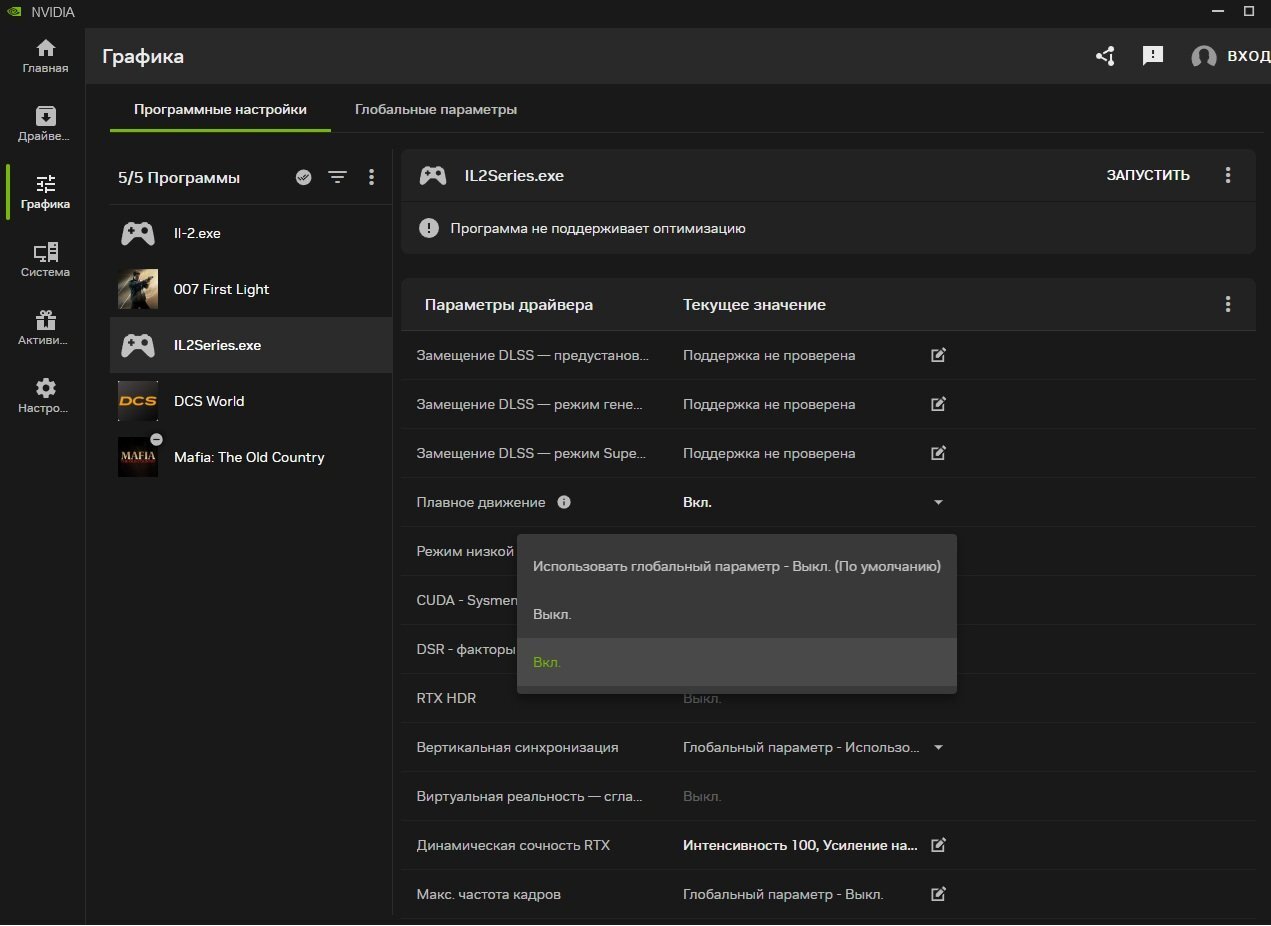Viewport: 1271px width, 926px height.
Task: Open the Вертикальная синхронизация dropdown arrow
Action: click(938, 747)
